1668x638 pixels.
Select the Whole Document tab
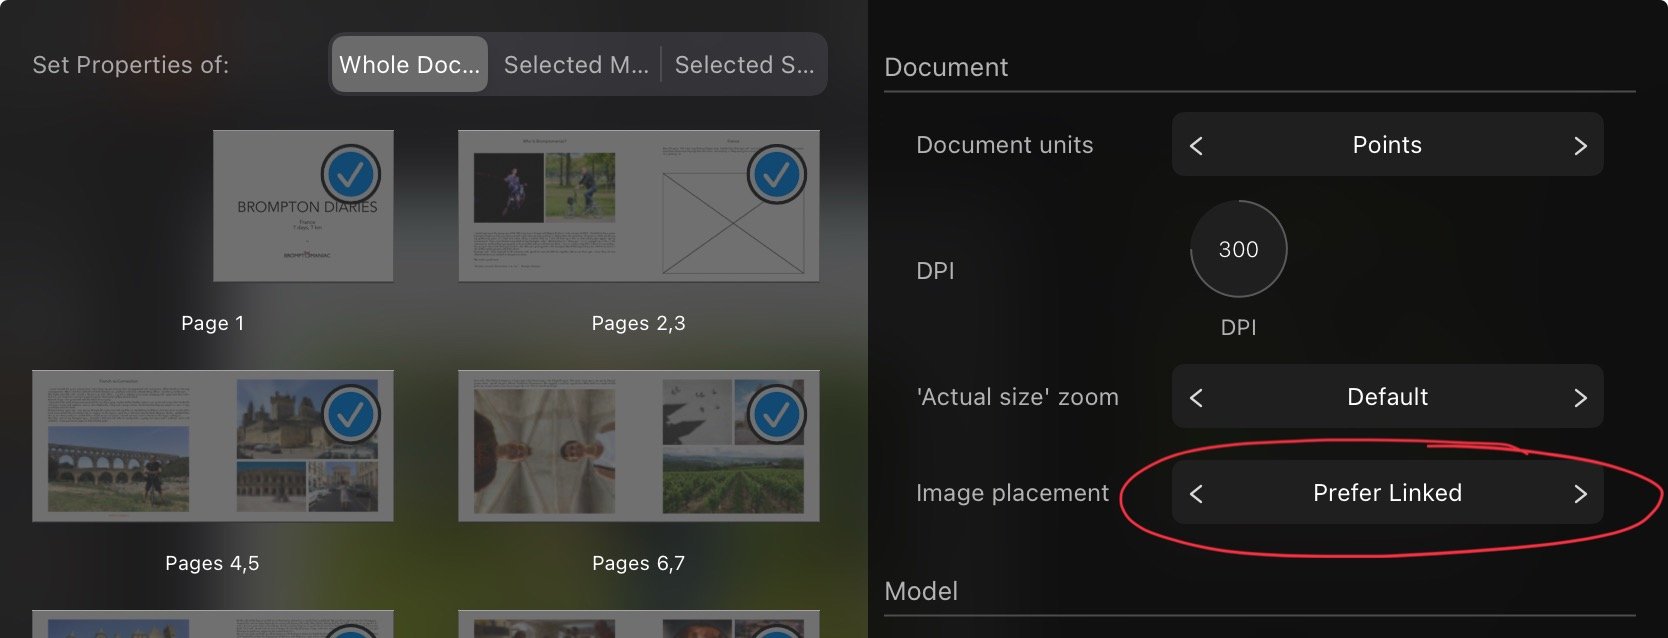[410, 65]
